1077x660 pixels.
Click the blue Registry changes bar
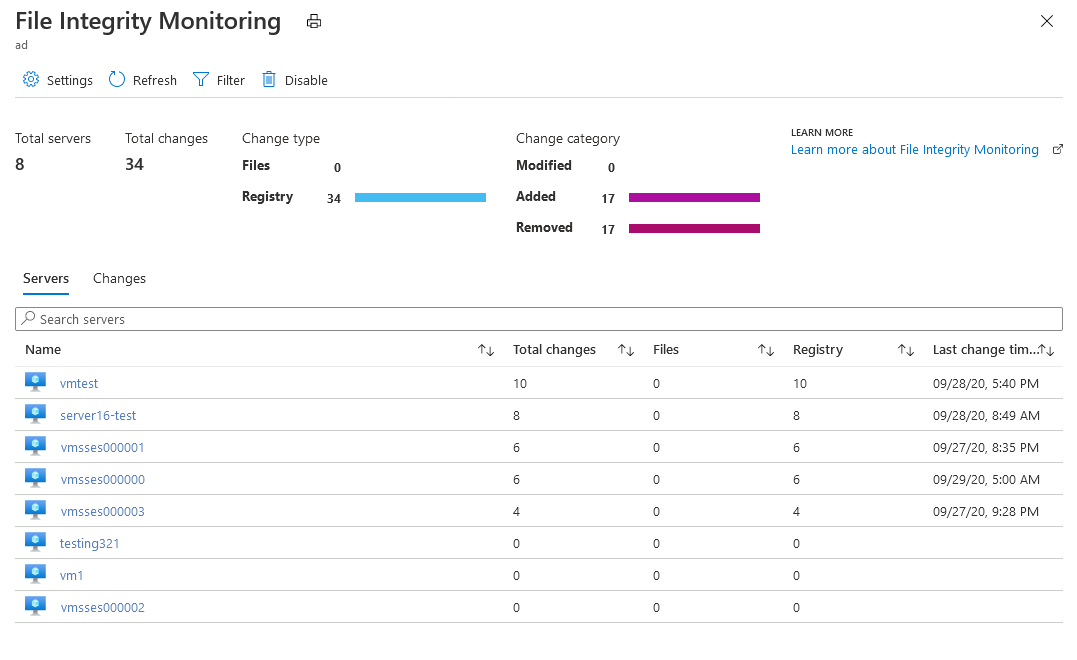(420, 198)
